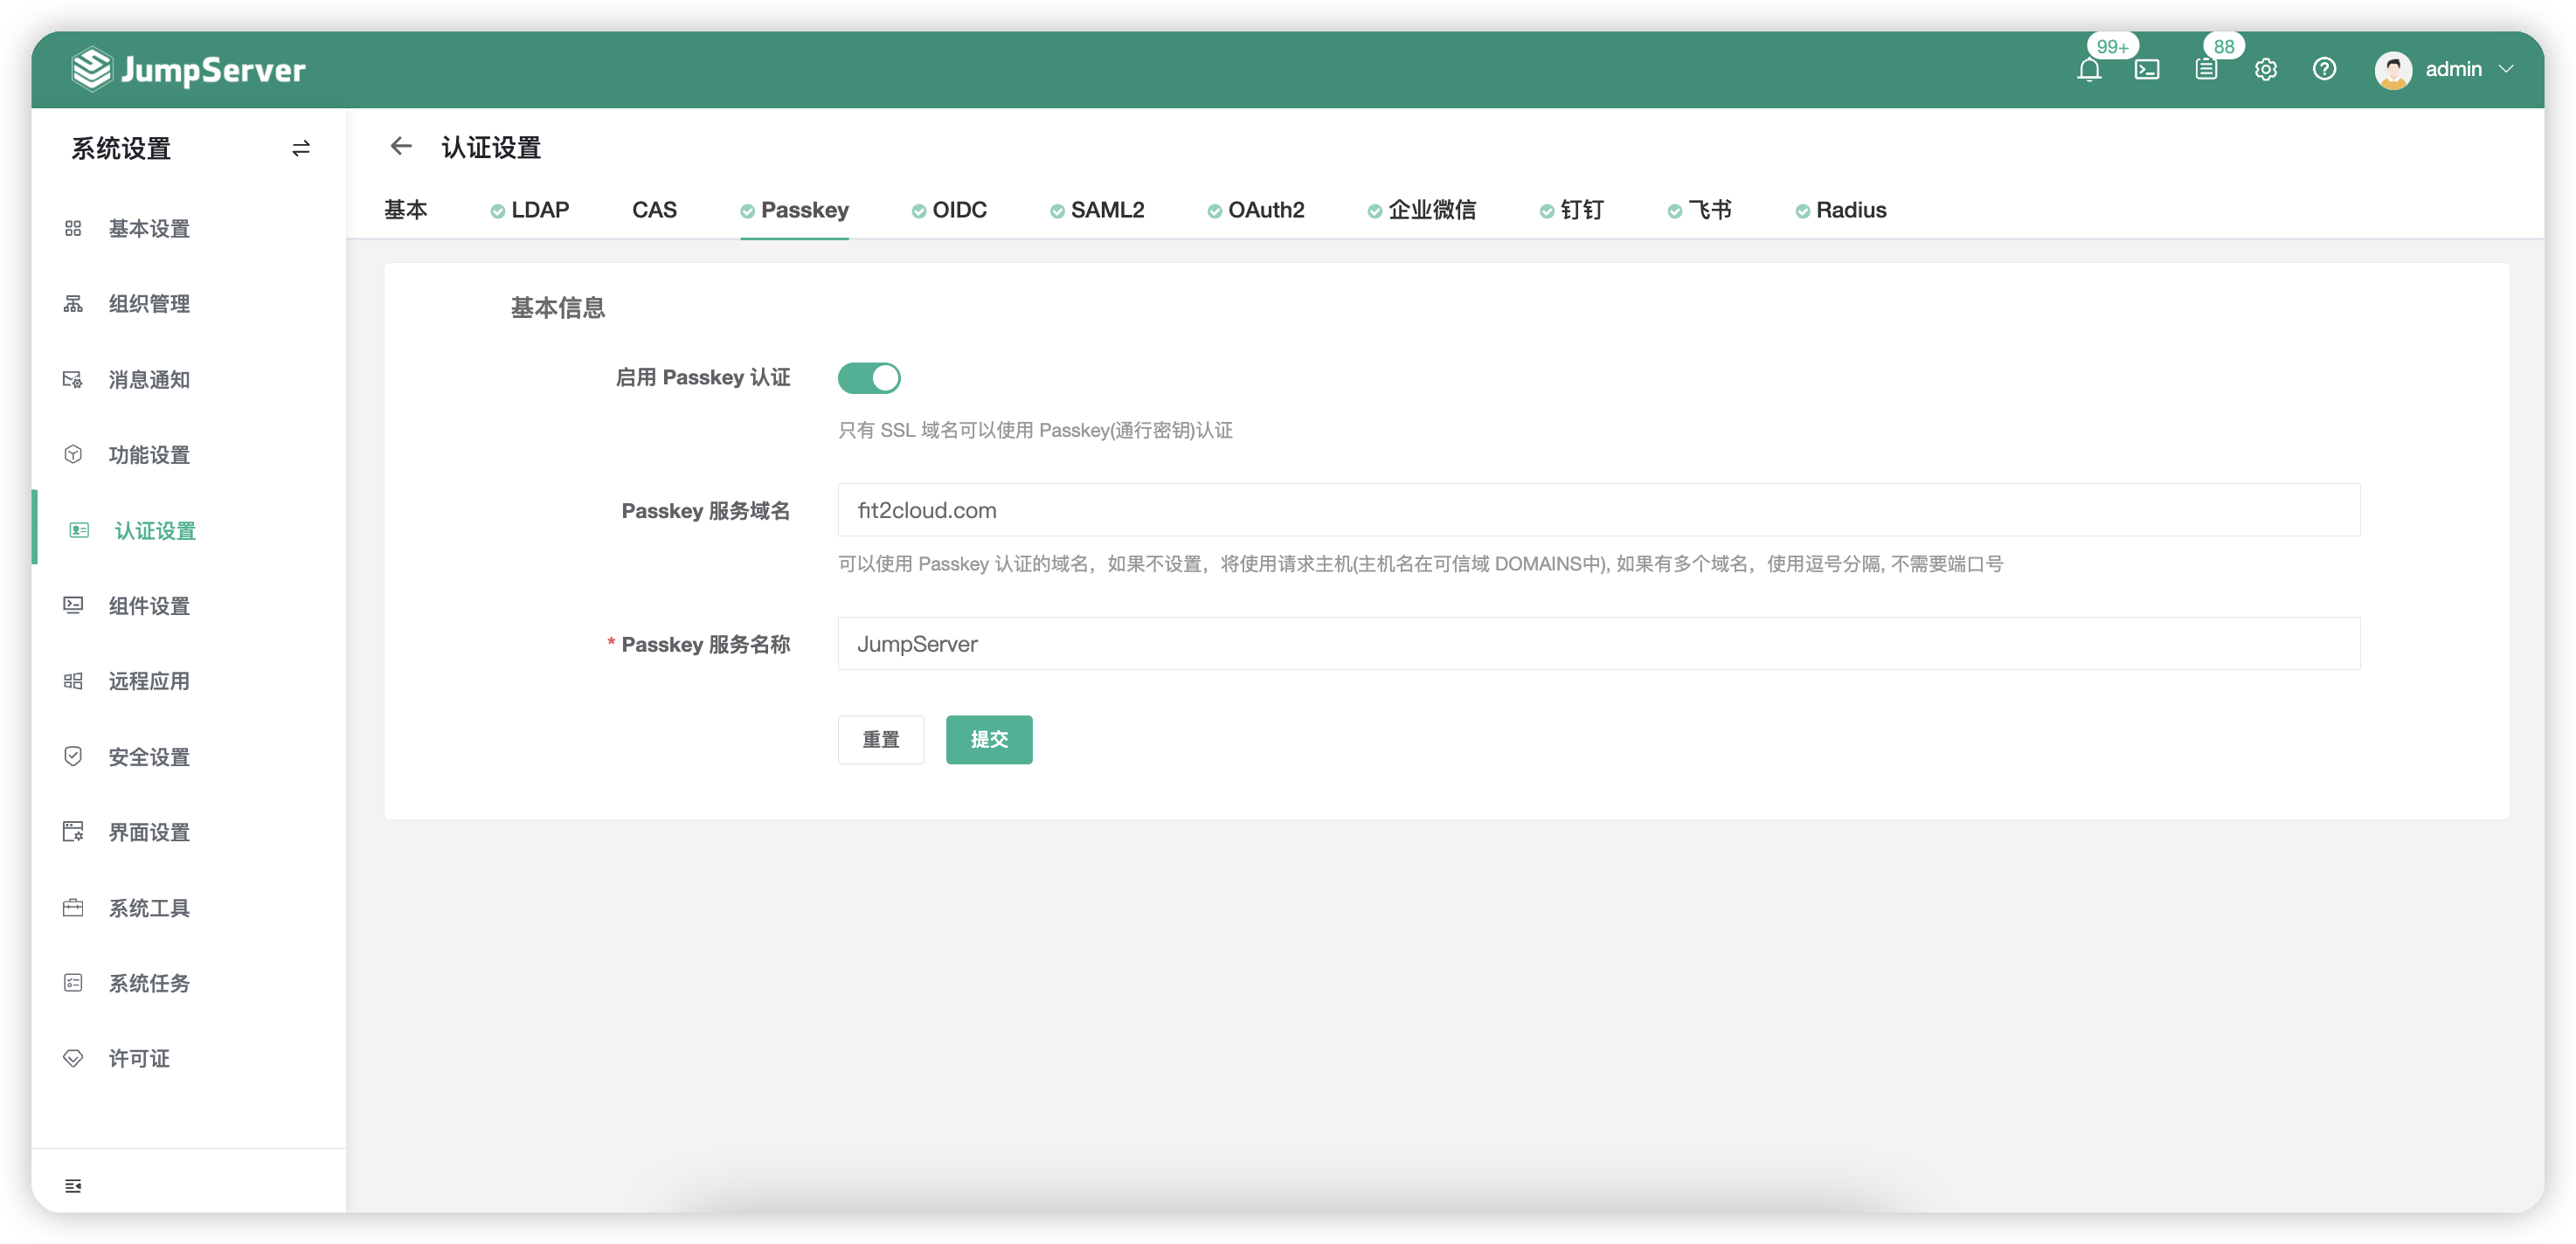Click the Passkey 服务名称 input field
2576x1244 pixels.
[x=1599, y=644]
